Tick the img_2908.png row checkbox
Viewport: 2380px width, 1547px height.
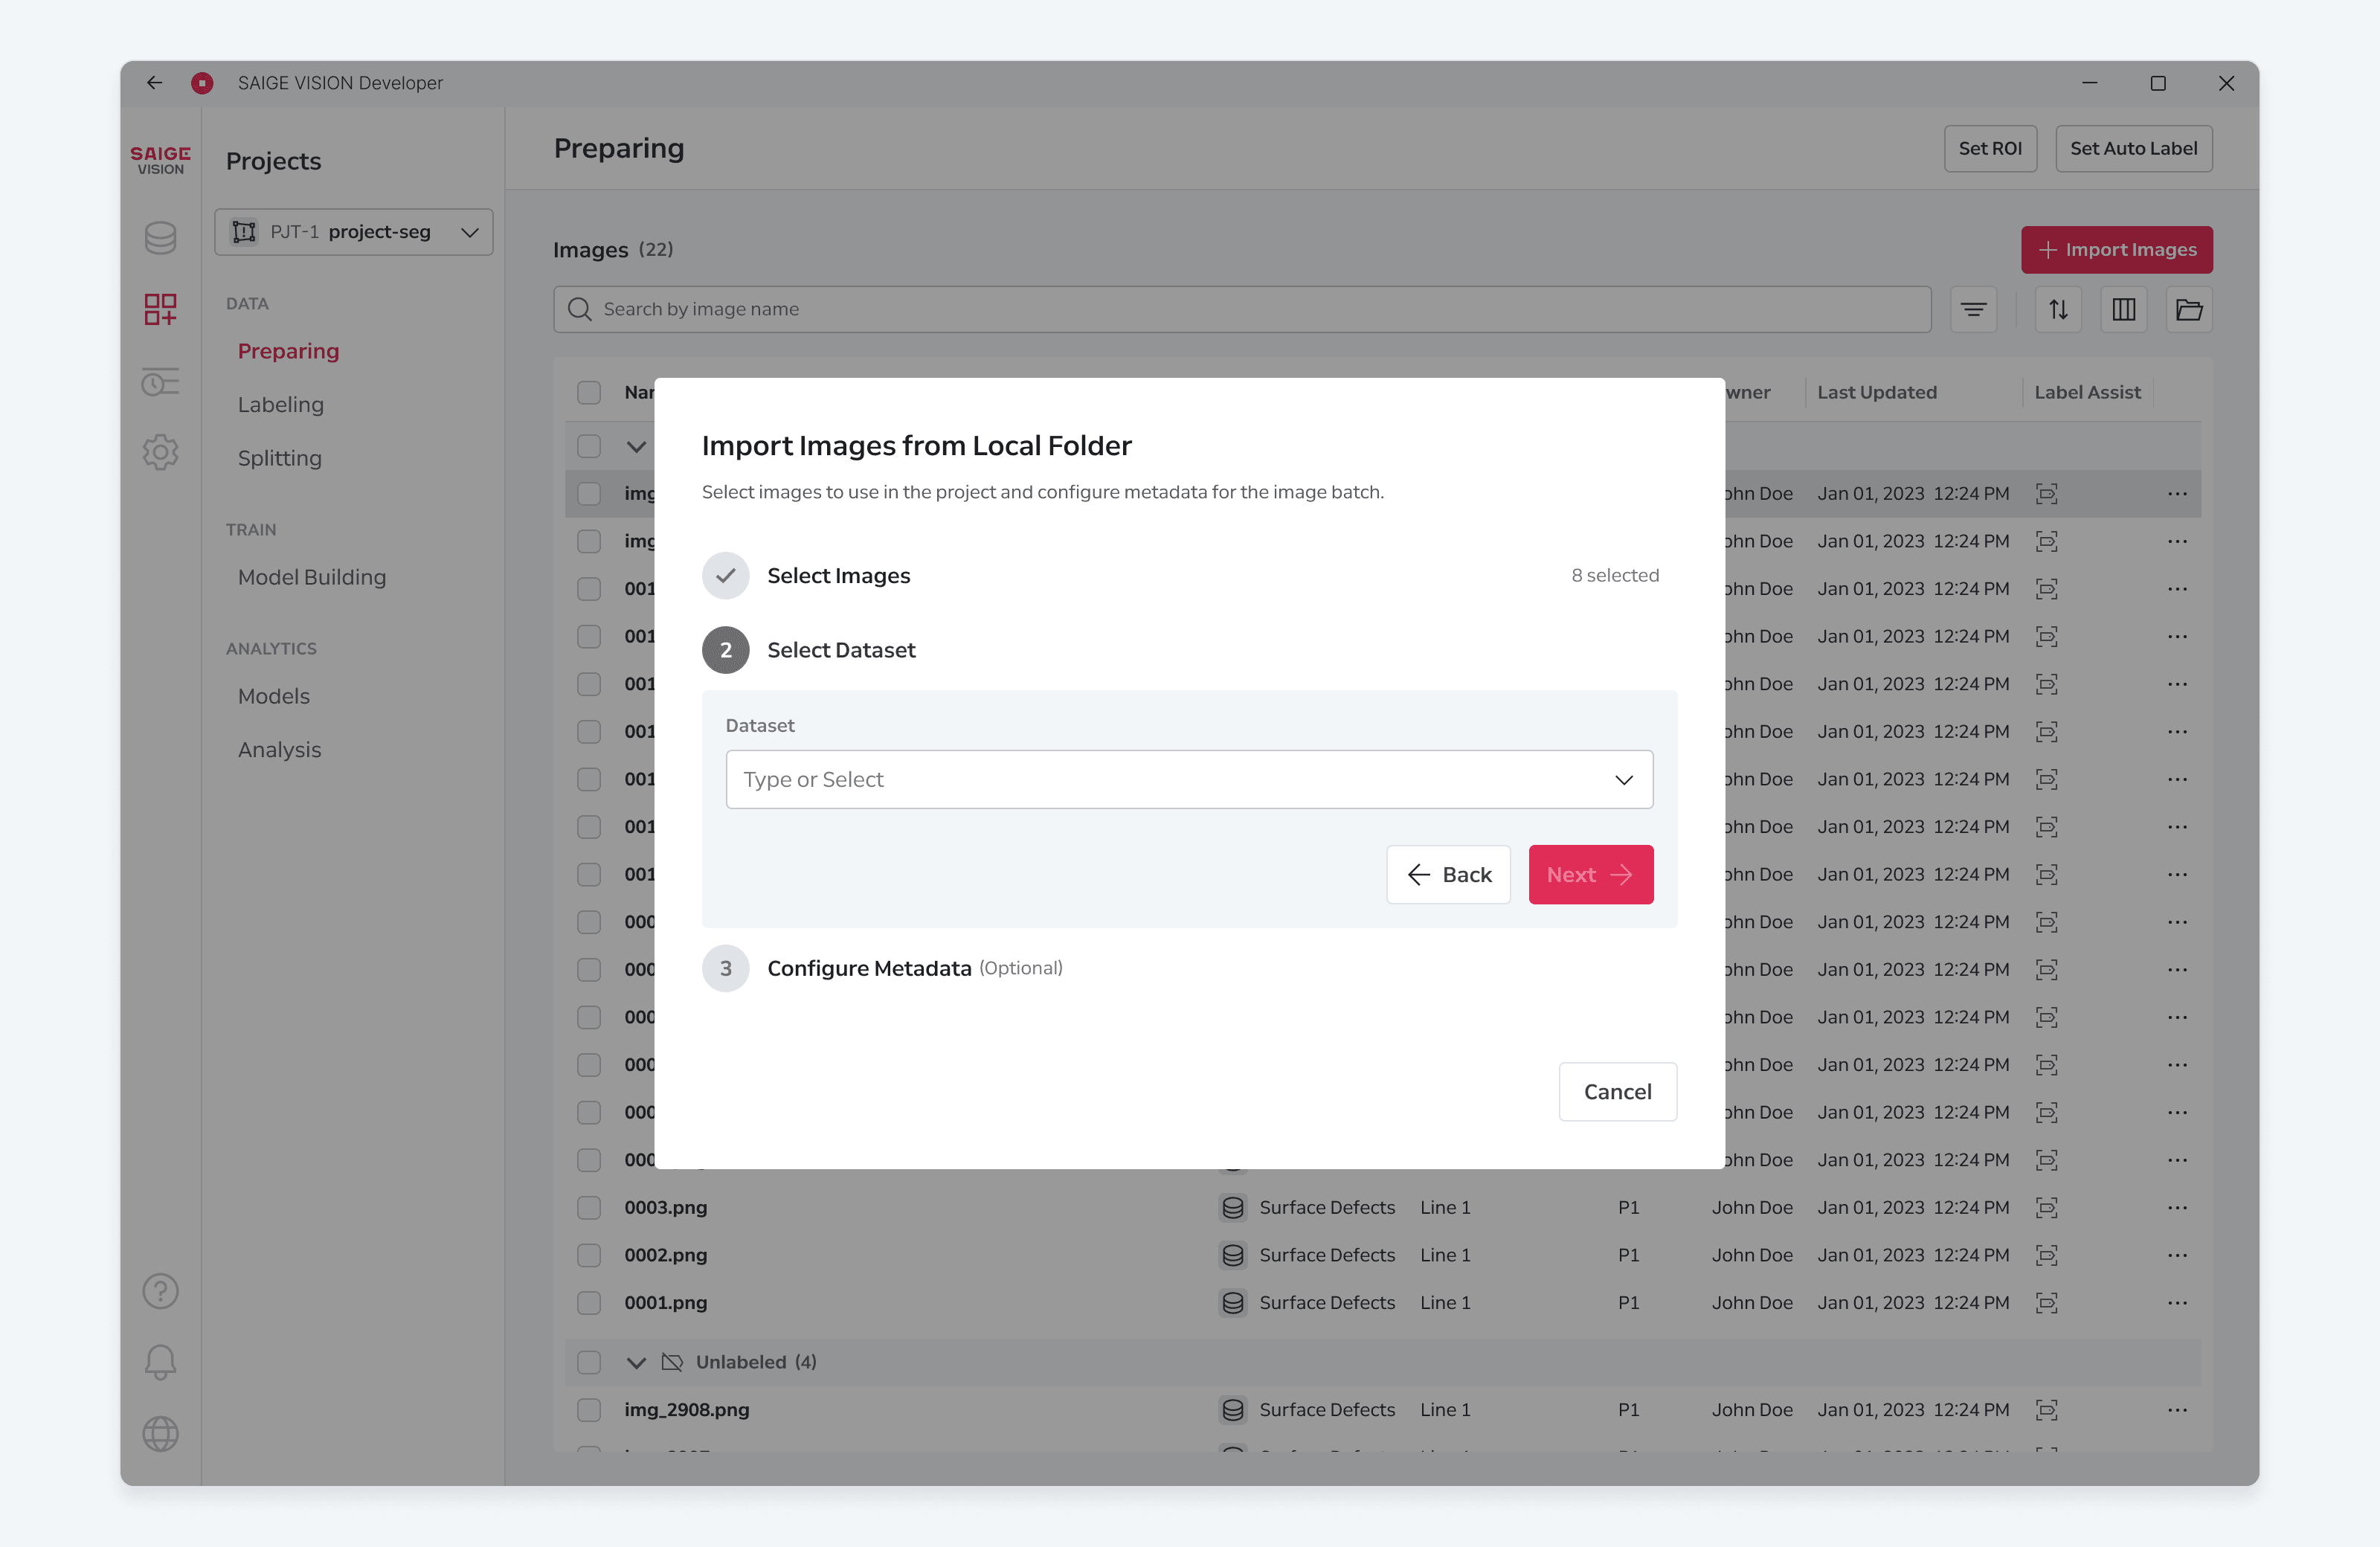click(589, 1410)
